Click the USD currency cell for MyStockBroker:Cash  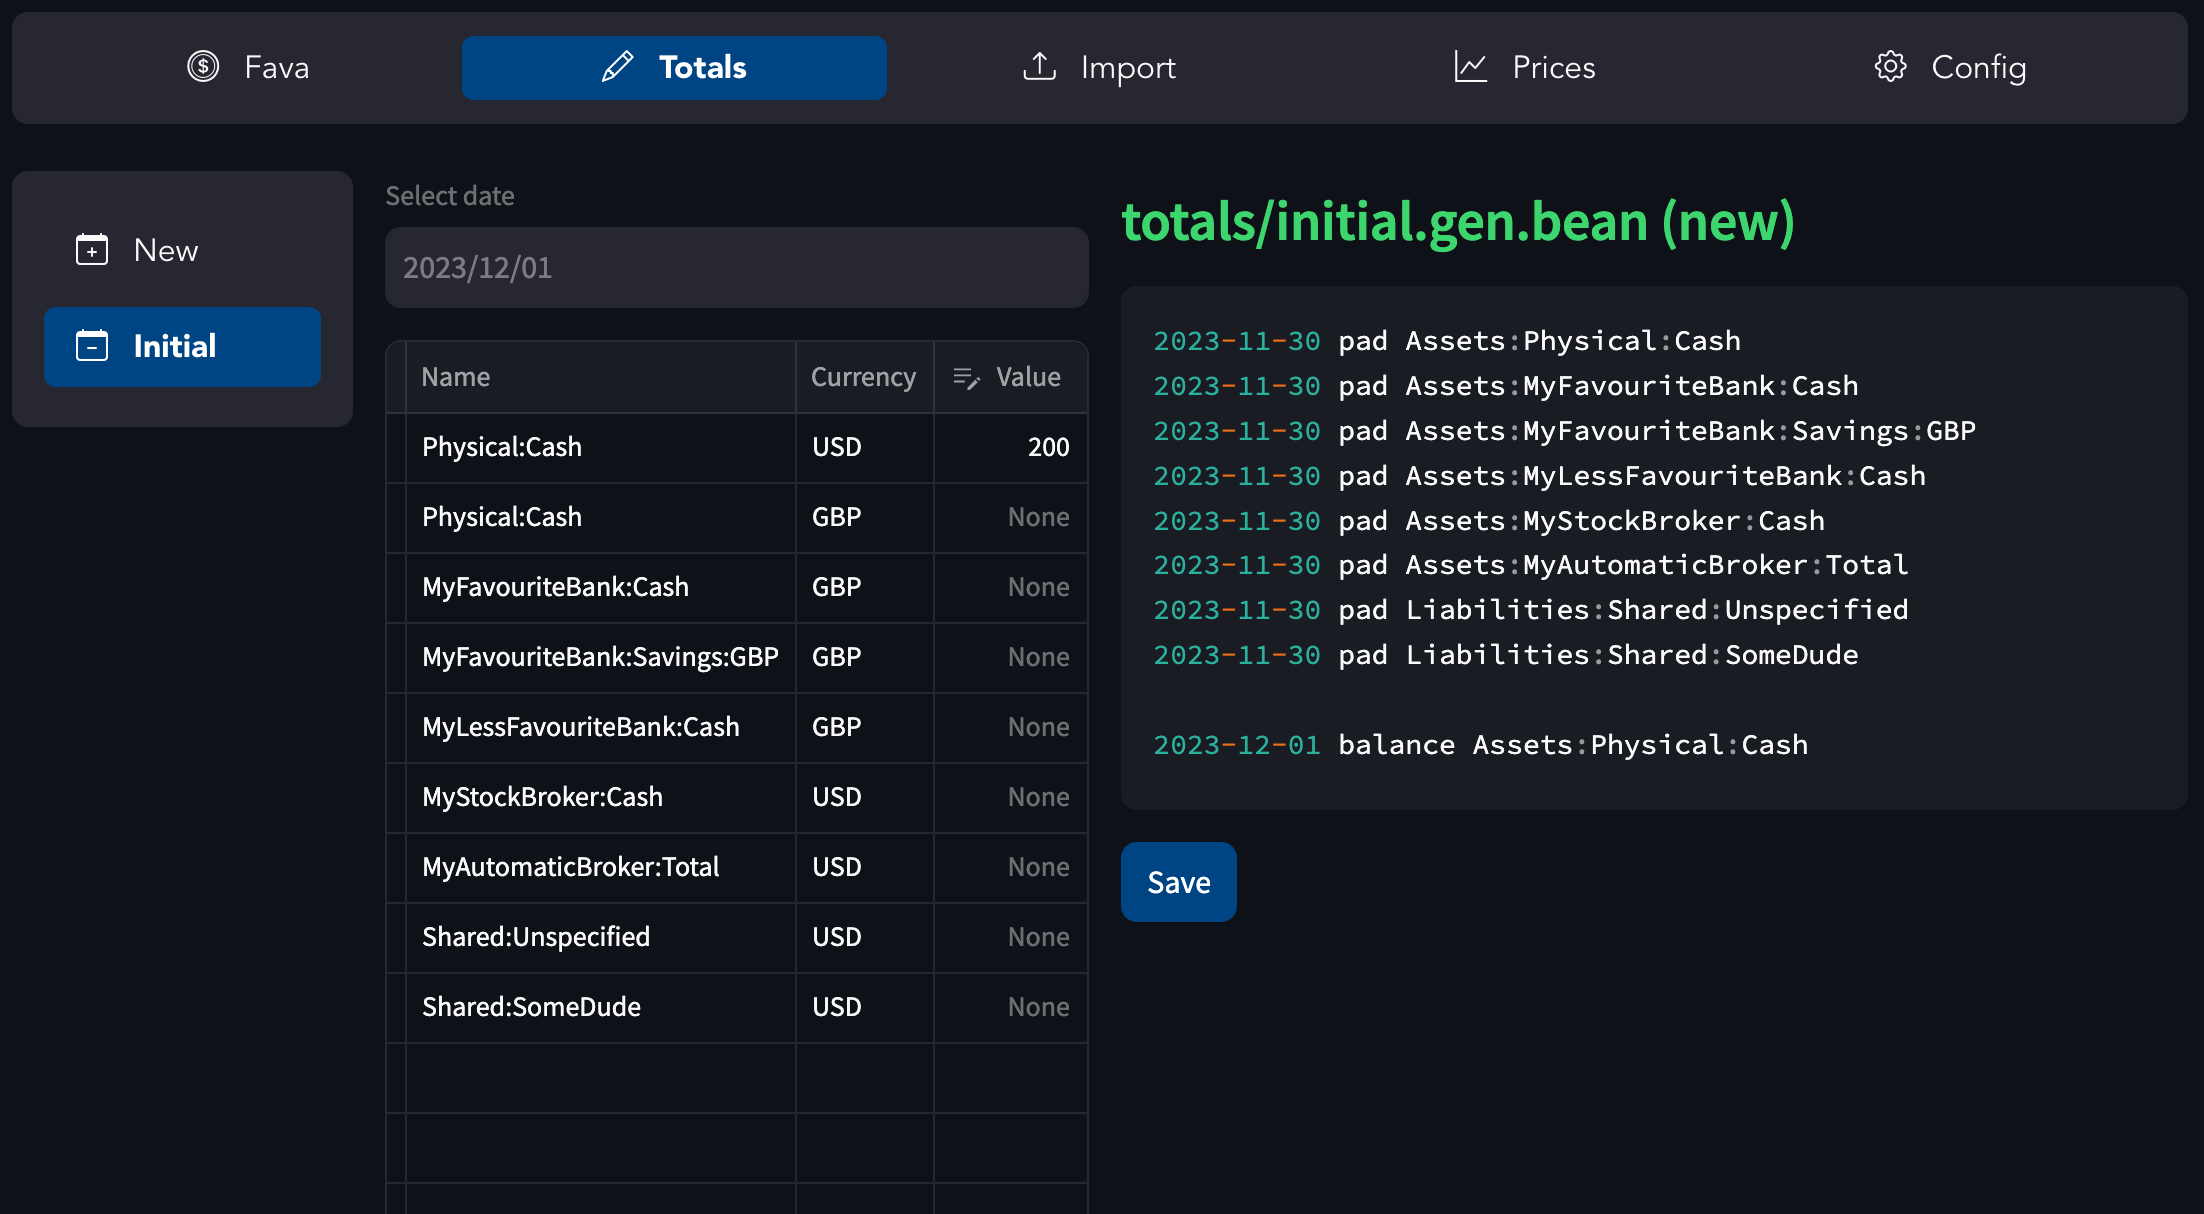(x=865, y=798)
